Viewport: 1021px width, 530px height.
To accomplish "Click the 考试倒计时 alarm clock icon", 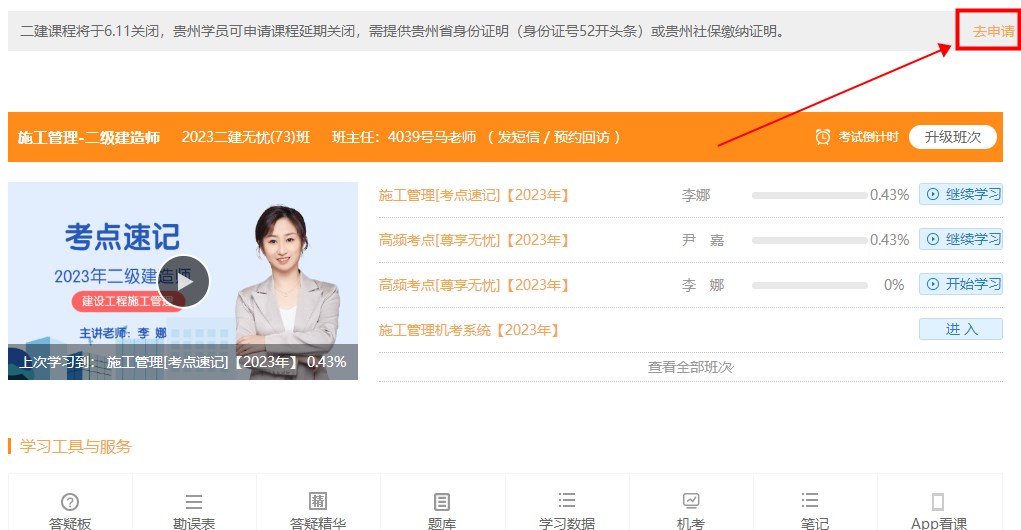I will 823,137.
